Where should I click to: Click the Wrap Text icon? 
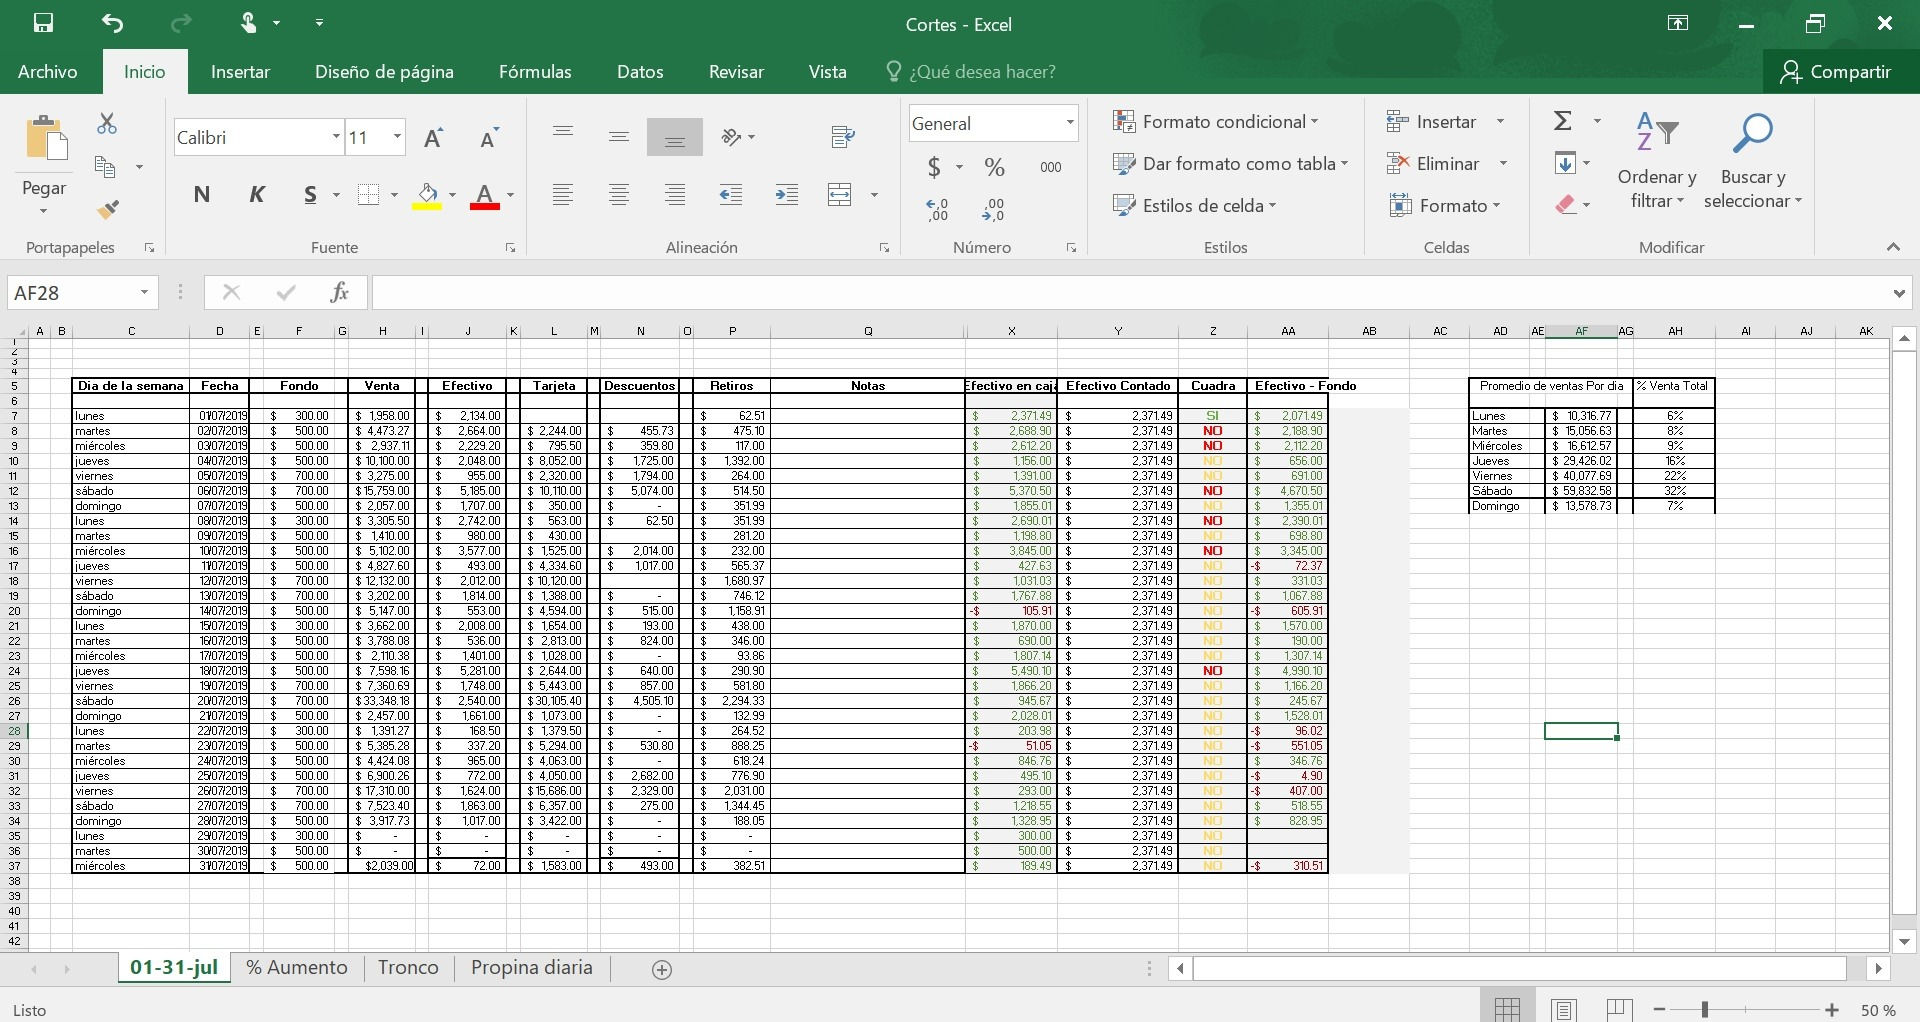point(843,137)
